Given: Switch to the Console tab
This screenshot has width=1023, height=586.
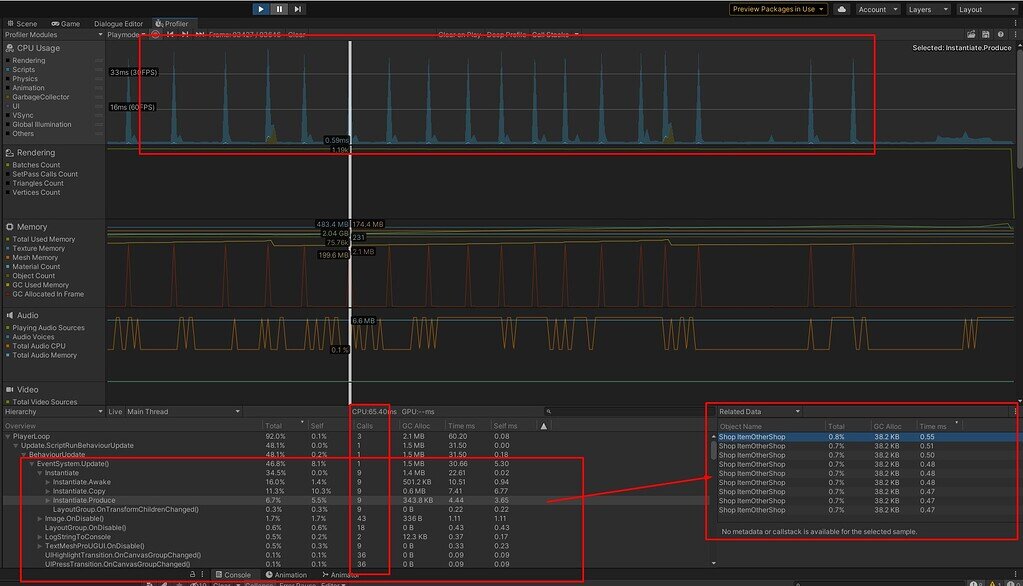Looking at the screenshot, I should 236,574.
